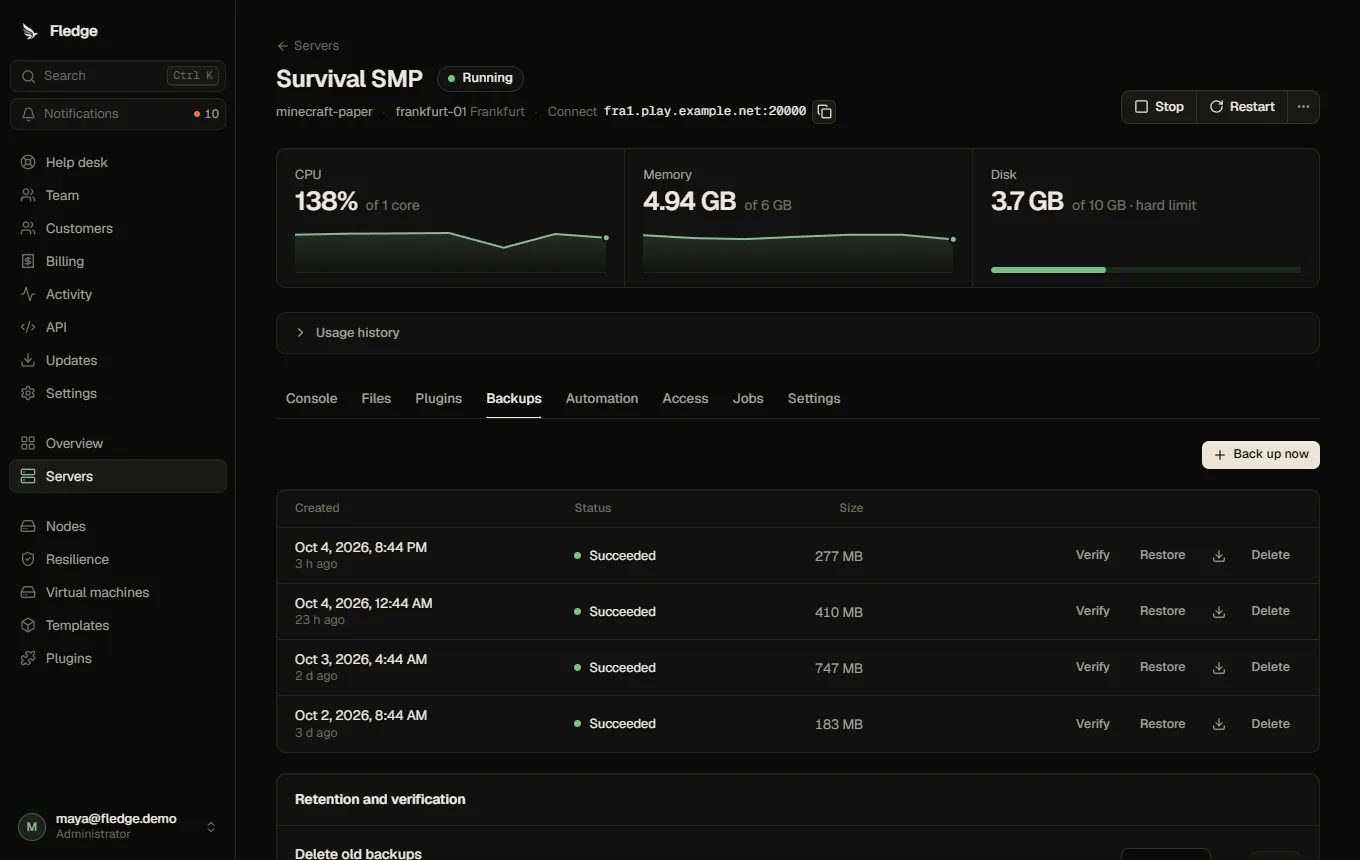Open Resilience page
Viewport: 1360px width, 860px height.
tap(118, 559)
